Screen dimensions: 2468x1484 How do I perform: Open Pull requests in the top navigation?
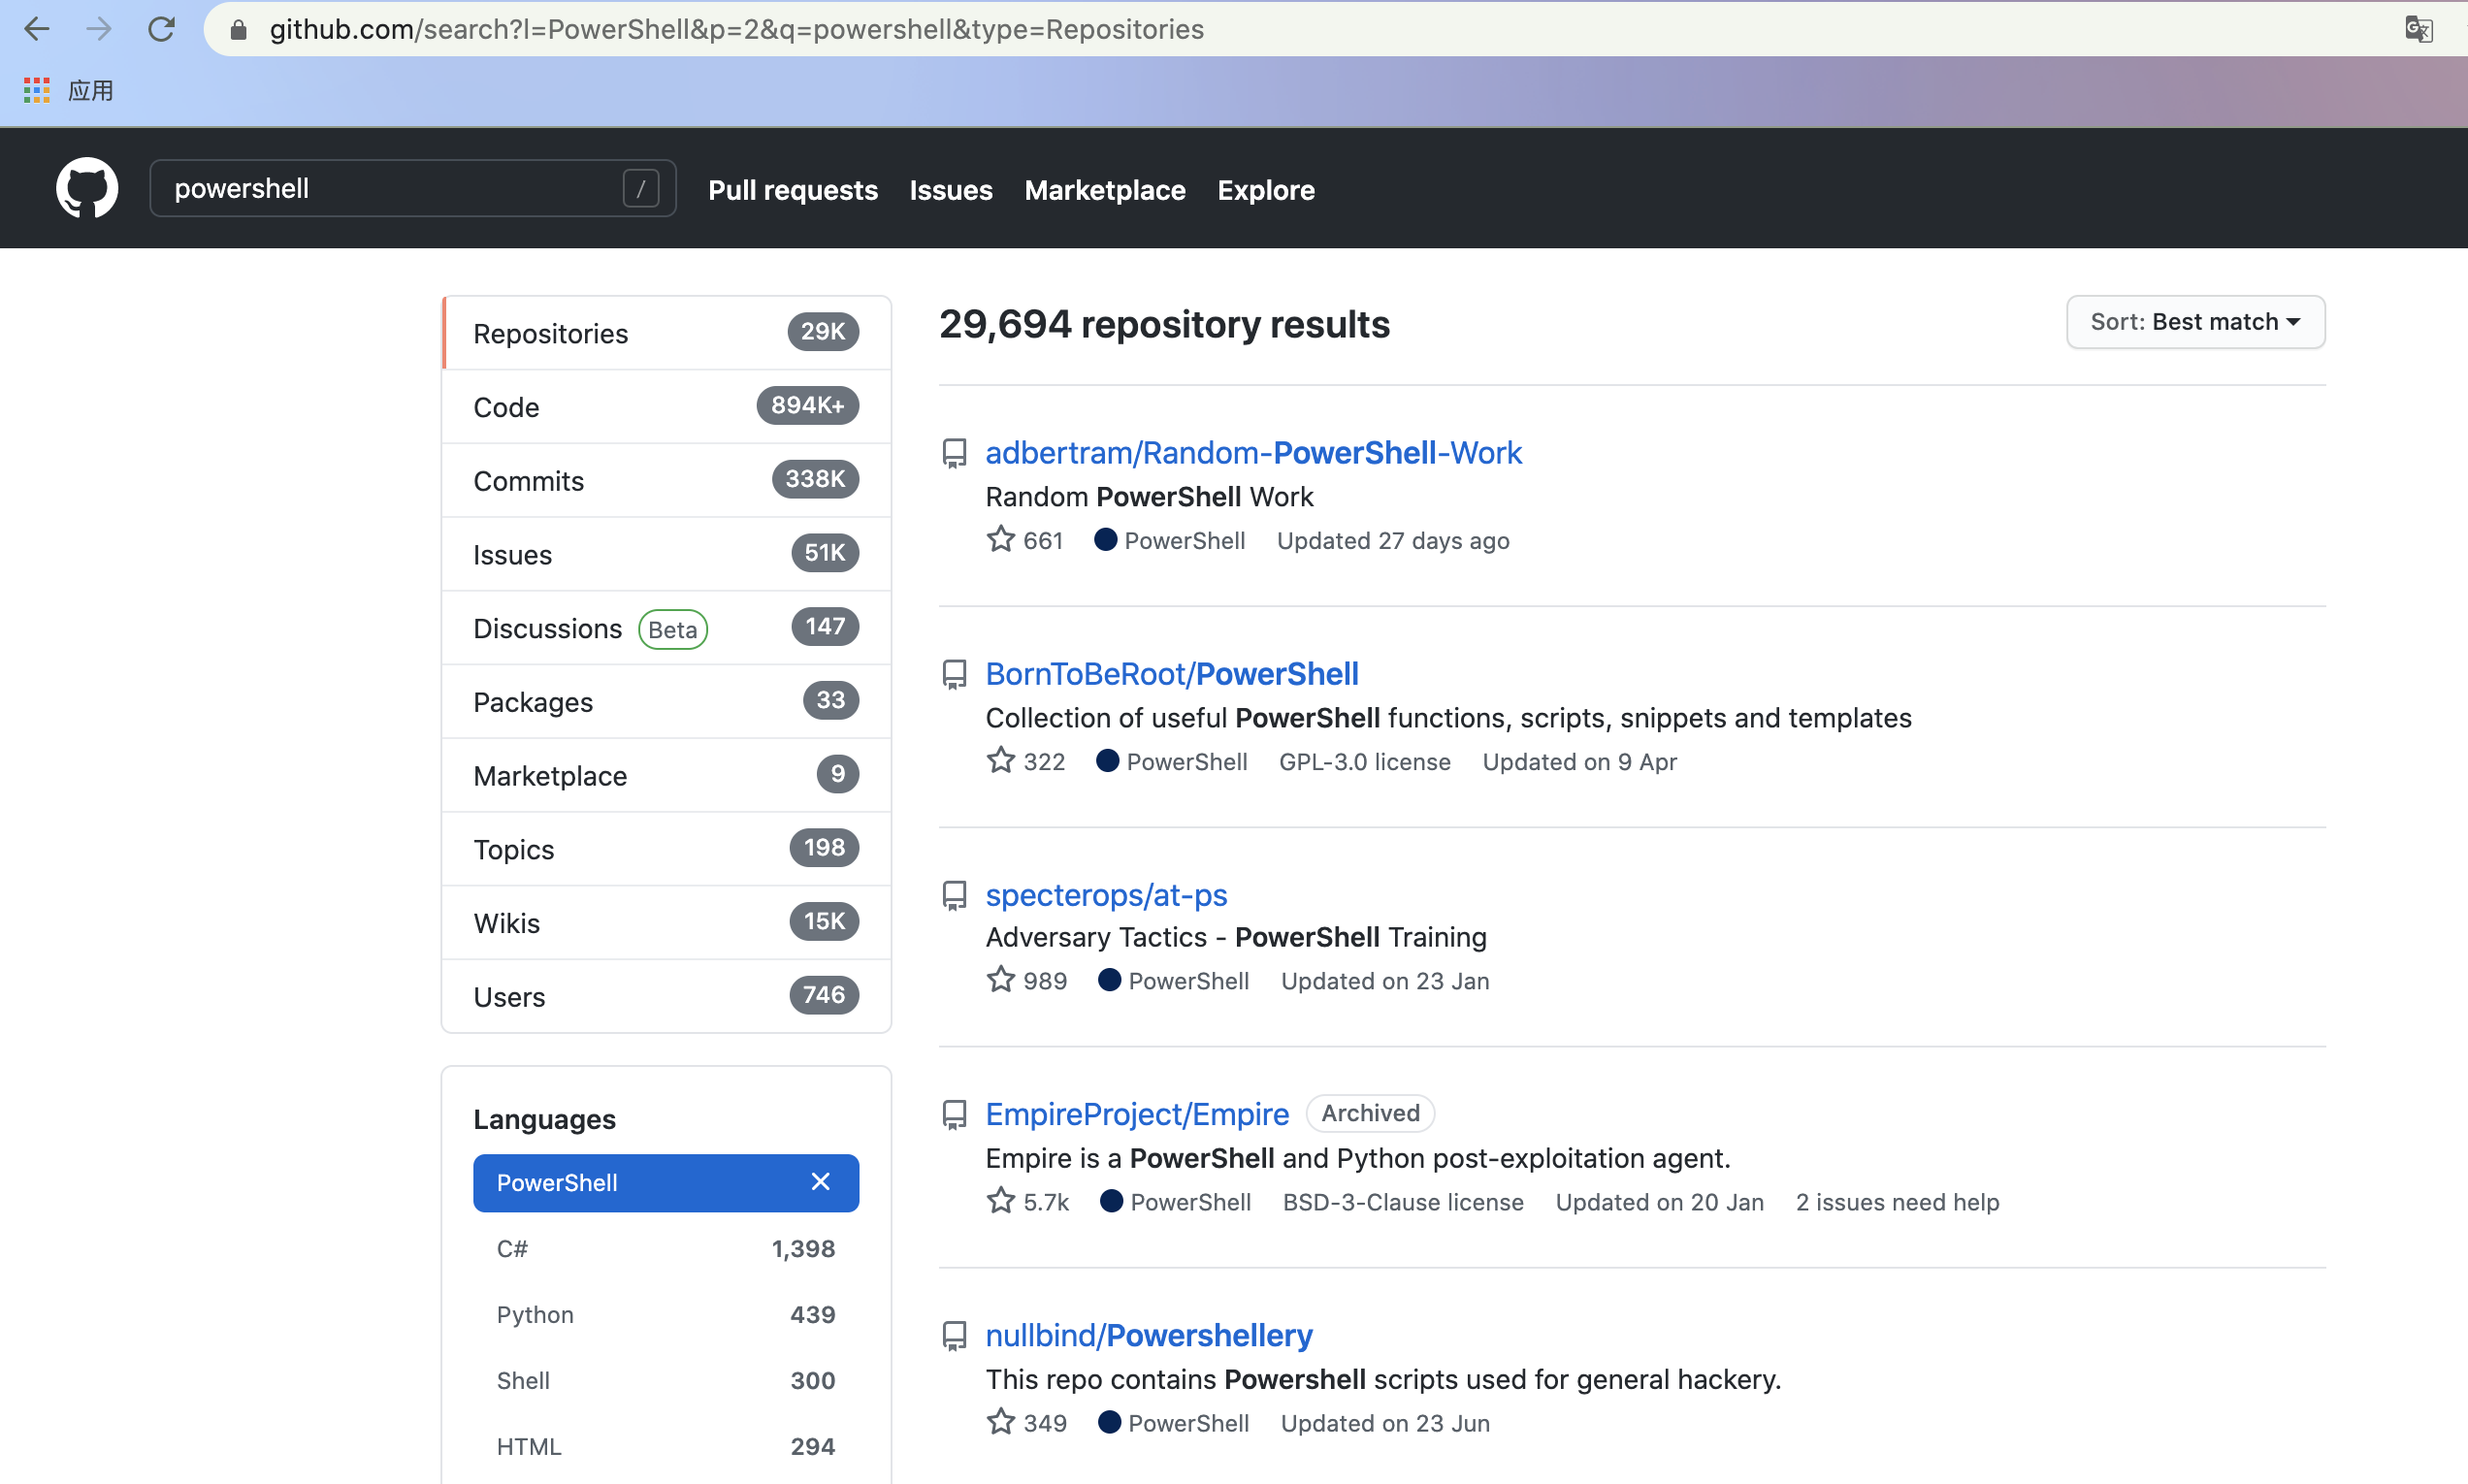point(792,190)
